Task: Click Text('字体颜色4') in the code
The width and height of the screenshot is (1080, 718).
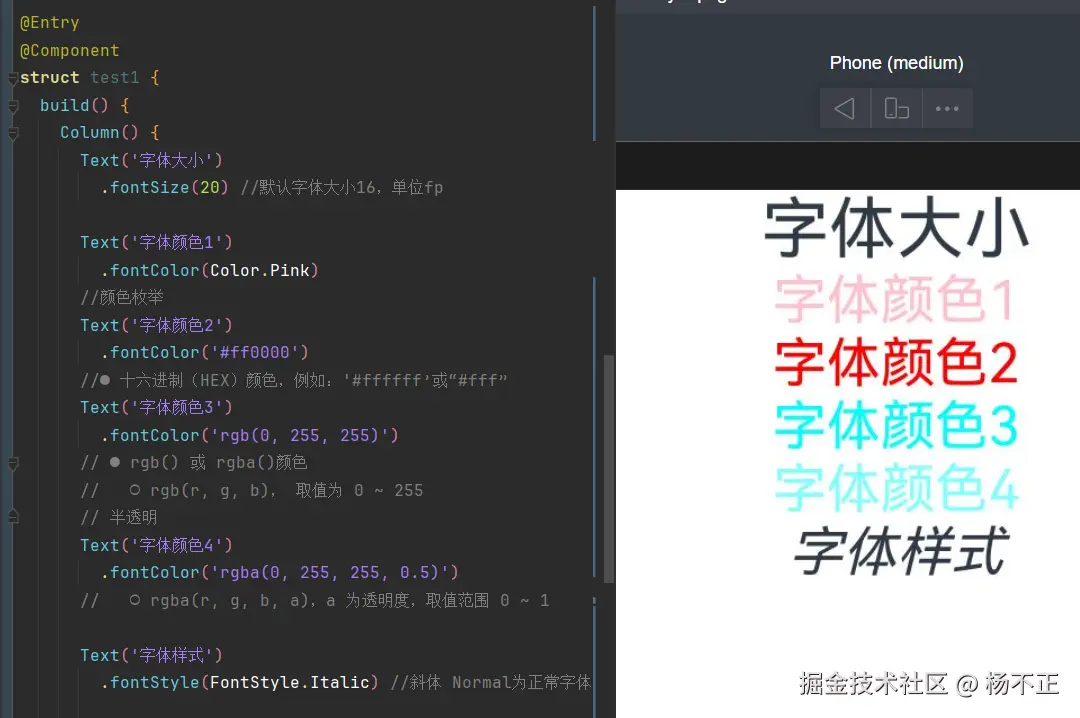Action: click(x=156, y=545)
